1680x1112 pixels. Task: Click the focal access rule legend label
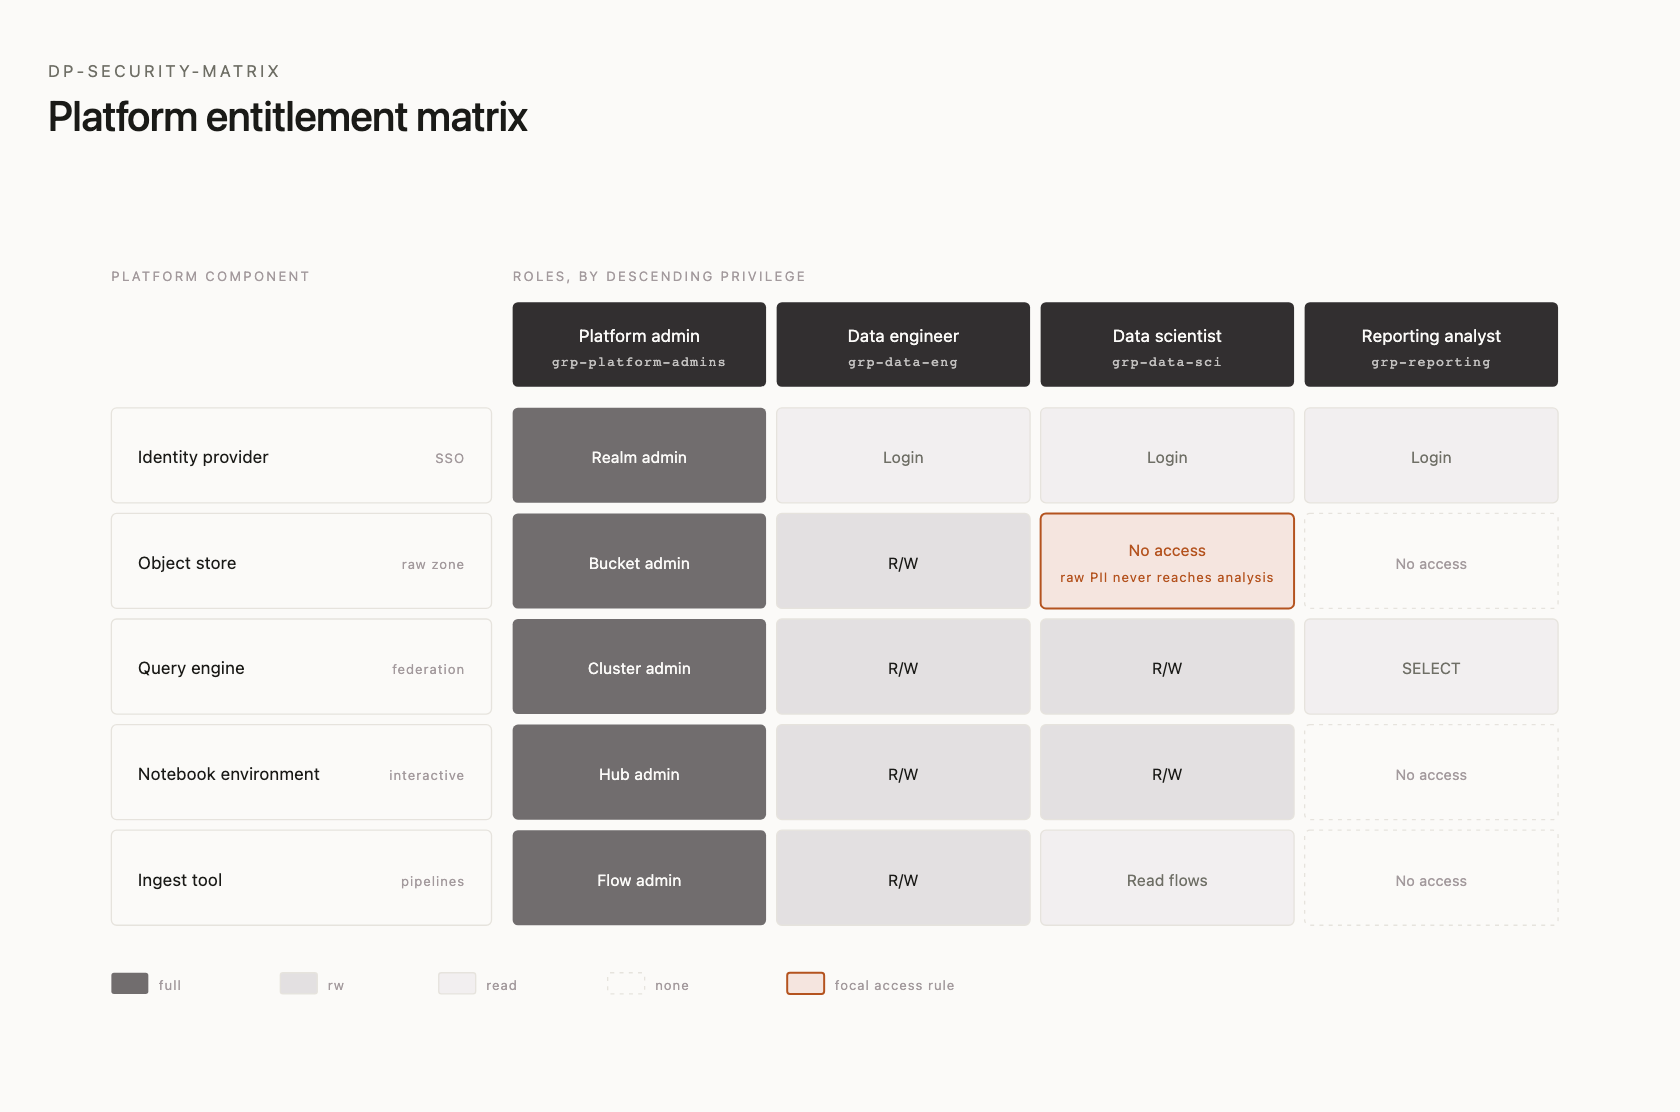[x=894, y=985]
